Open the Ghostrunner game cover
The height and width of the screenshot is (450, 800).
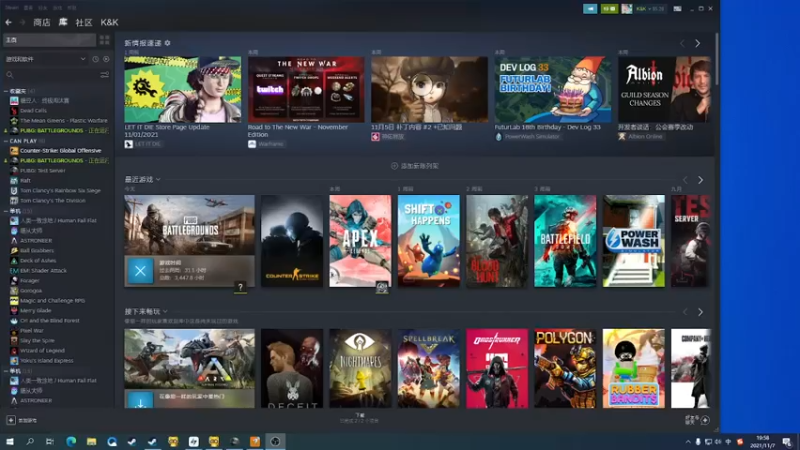pos(497,368)
